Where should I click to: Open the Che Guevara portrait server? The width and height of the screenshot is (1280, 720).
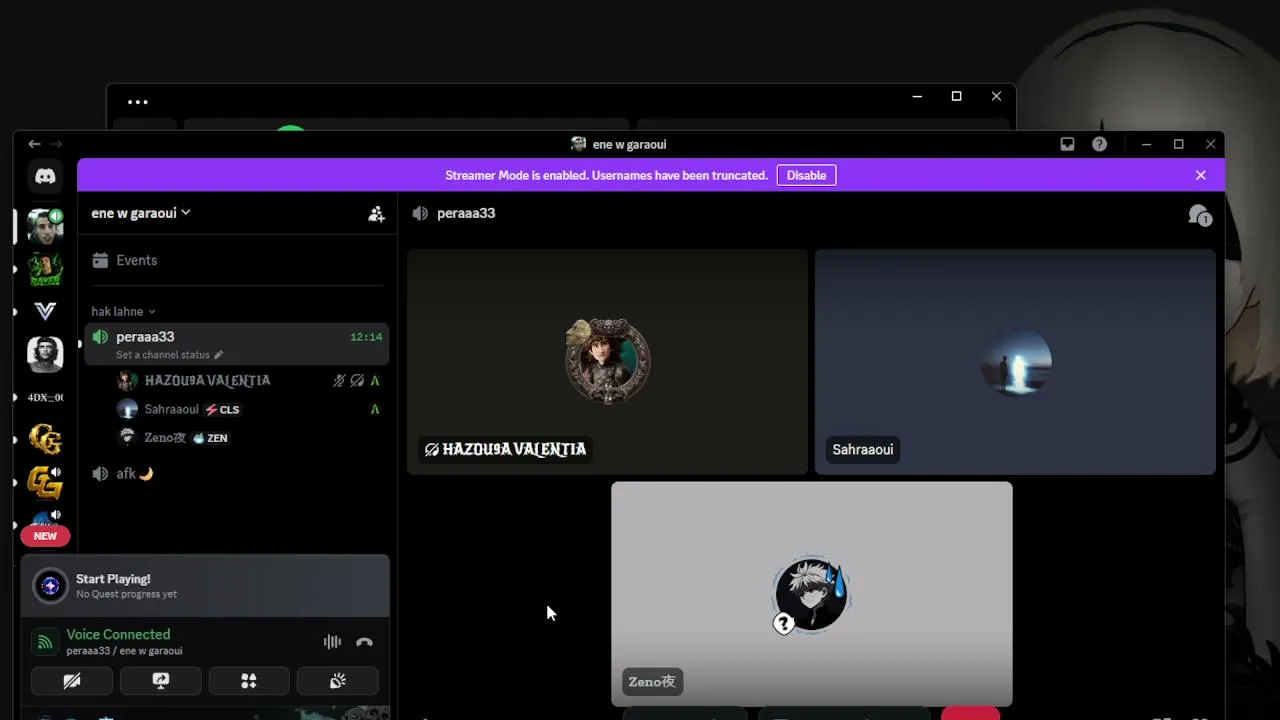click(45, 354)
